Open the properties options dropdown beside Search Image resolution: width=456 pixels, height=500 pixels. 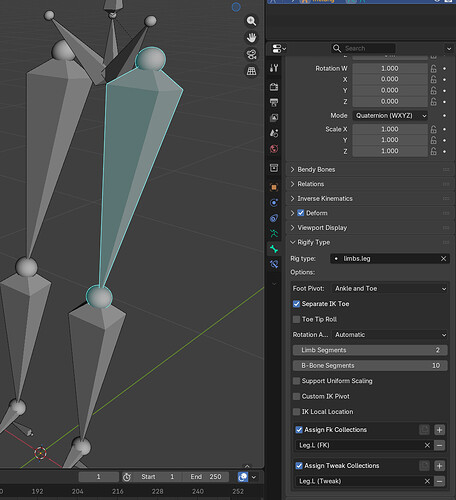pyautogui.click(x=449, y=49)
